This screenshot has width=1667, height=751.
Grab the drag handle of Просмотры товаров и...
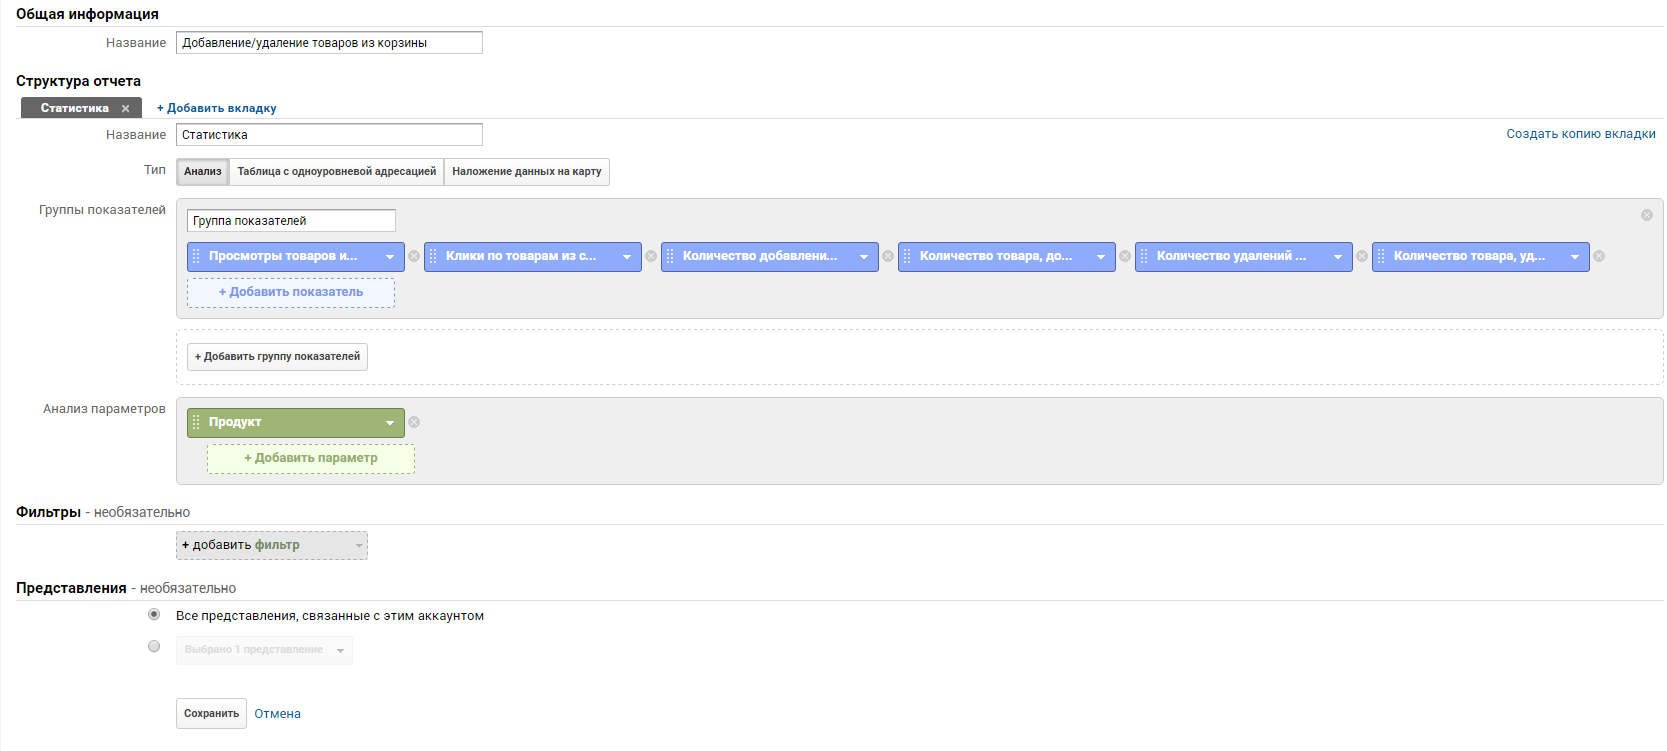196,256
